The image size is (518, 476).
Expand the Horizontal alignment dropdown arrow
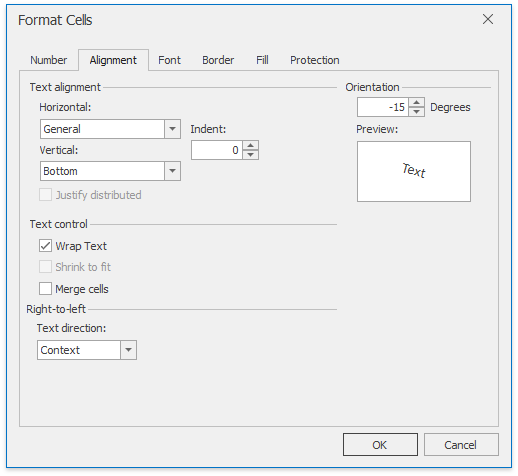click(172, 129)
